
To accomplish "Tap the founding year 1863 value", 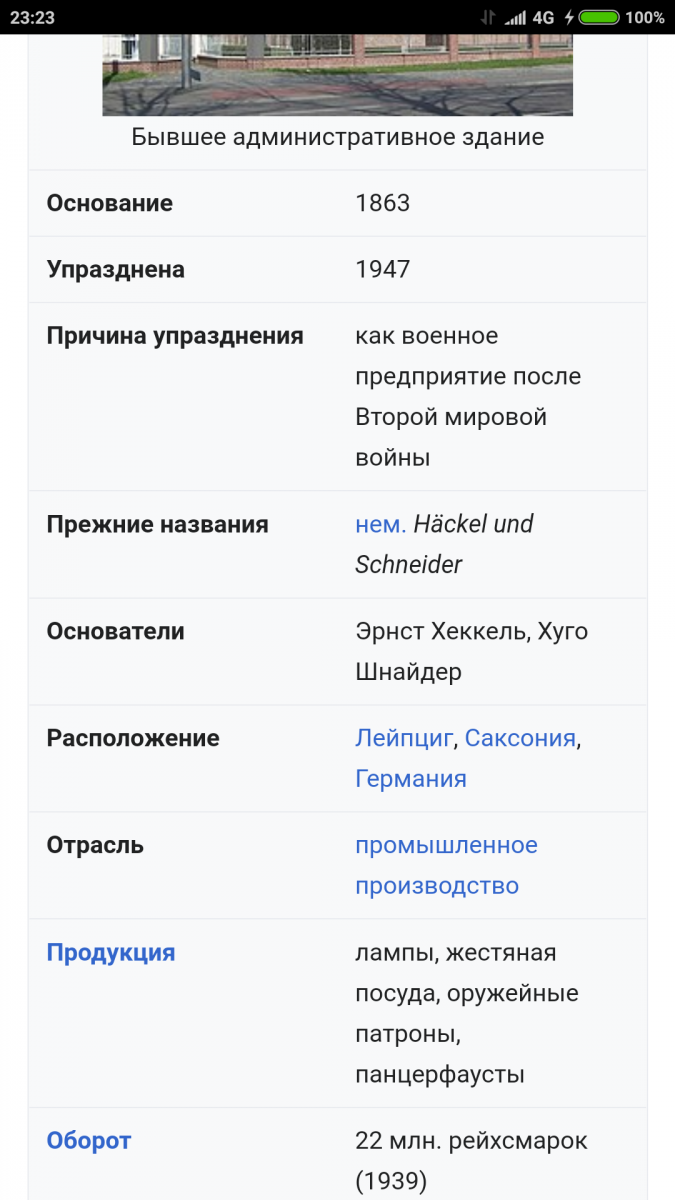I will coord(383,203).
